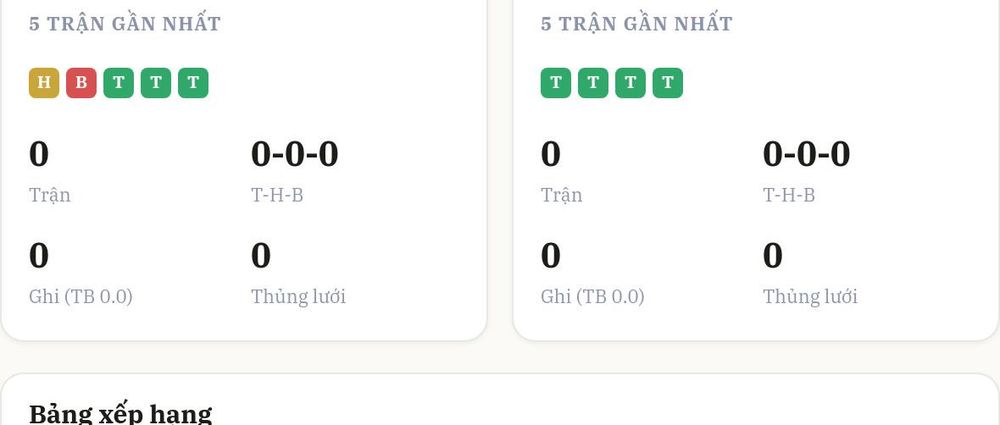This screenshot has width=1000, height=425.
Task: Click left card '5 TRẬN GẦN NHẤT' heading
Action: pos(125,24)
